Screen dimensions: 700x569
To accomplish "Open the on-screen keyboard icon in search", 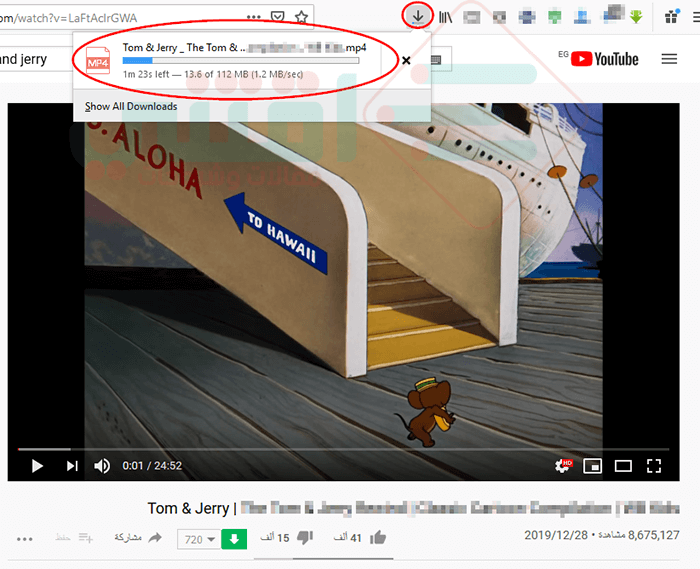I will pos(436,59).
